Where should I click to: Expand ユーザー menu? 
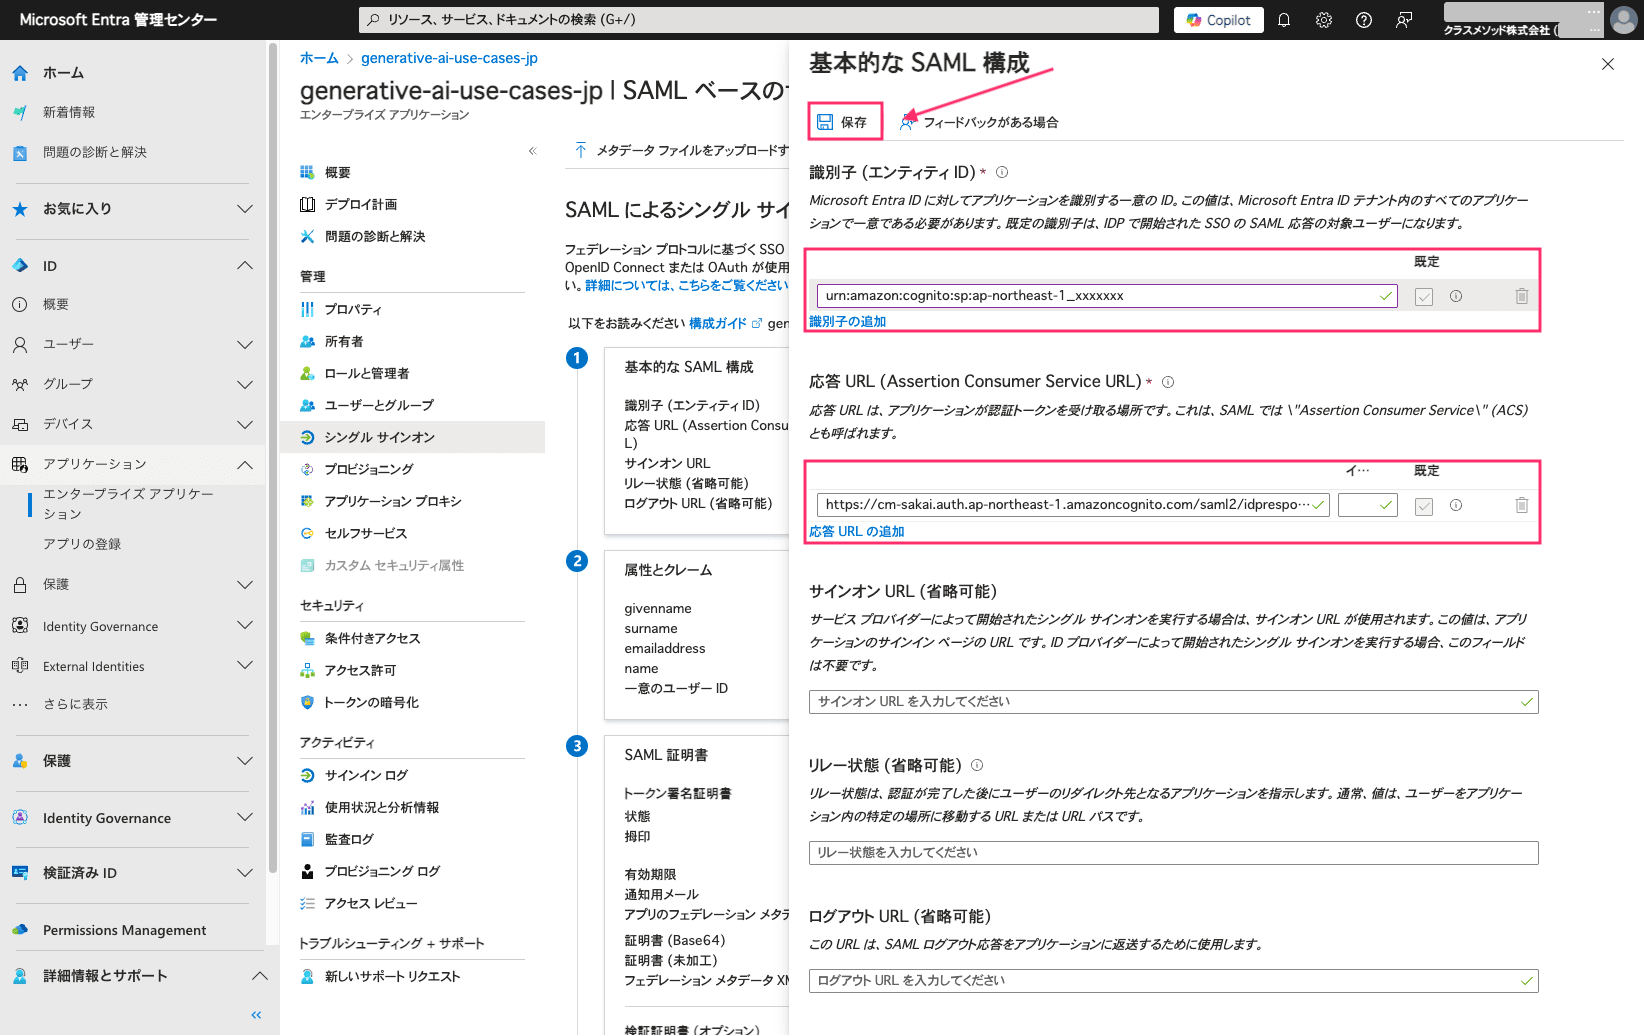pyautogui.click(x=245, y=344)
